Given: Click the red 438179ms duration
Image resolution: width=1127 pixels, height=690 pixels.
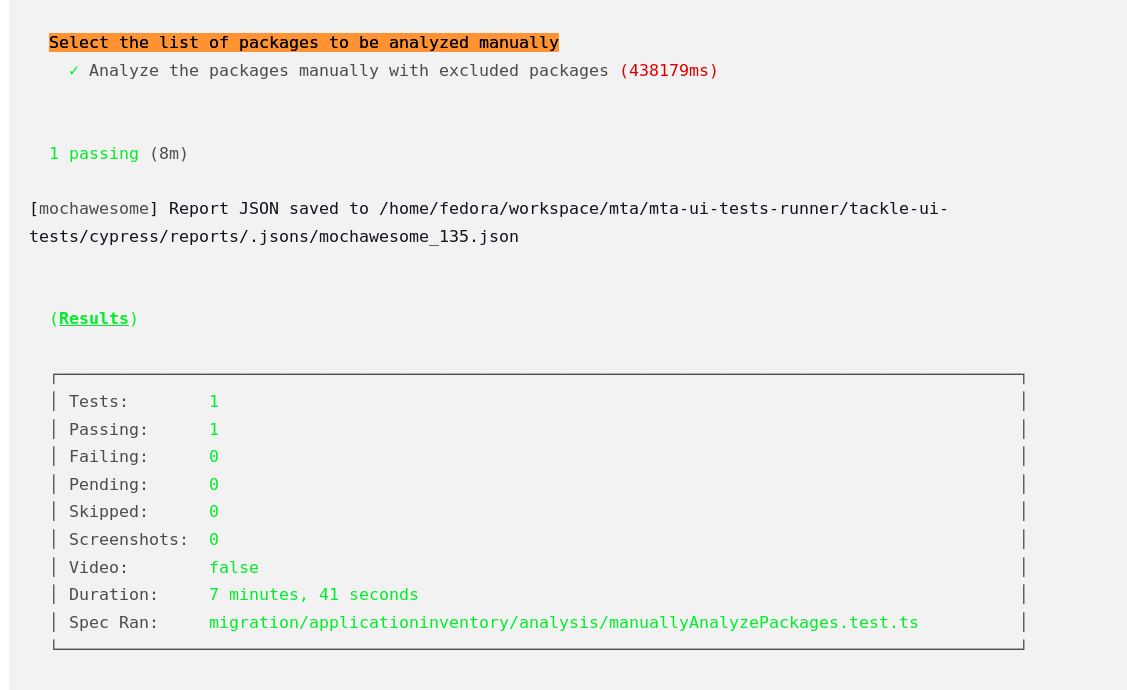Looking at the screenshot, I should coord(668,71).
